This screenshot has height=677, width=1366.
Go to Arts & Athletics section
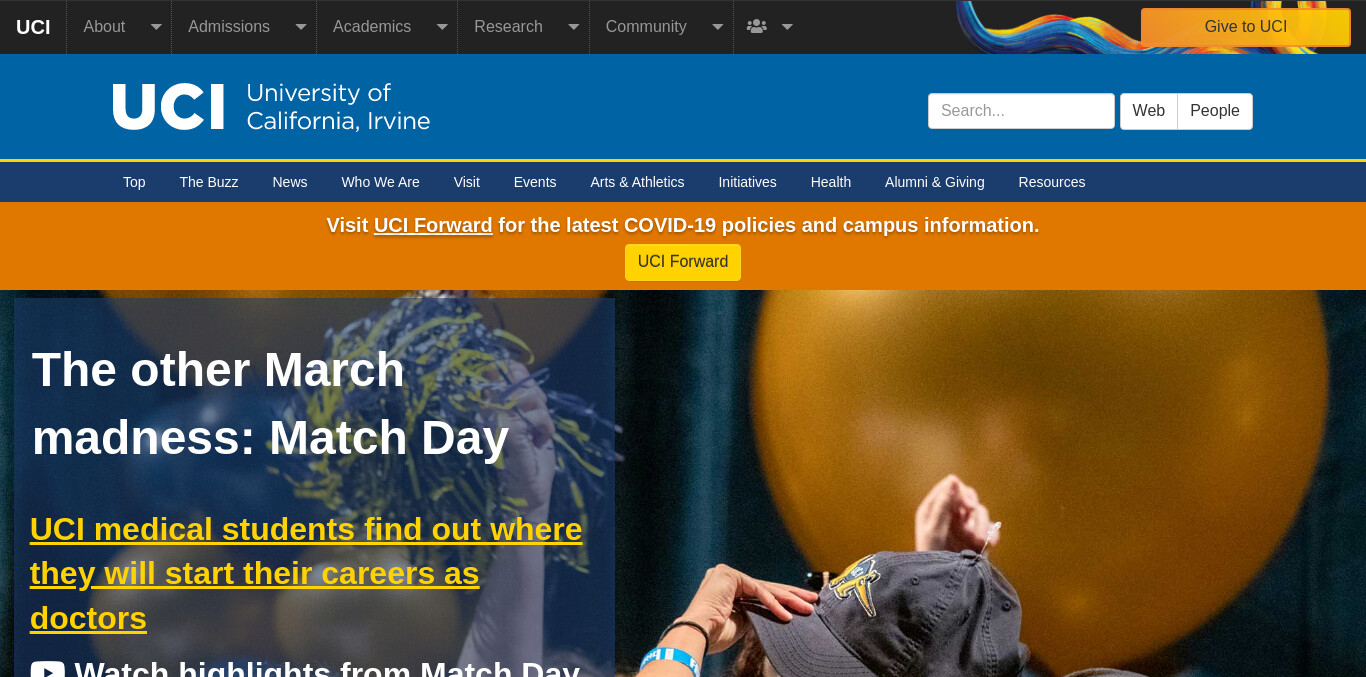[637, 182]
